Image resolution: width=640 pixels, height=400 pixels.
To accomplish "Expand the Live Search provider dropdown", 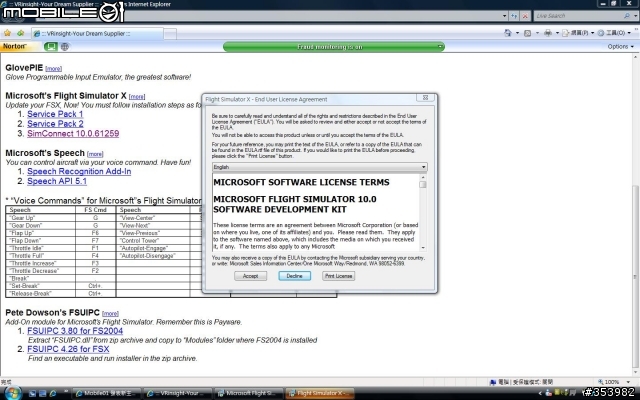I will 635,16.
